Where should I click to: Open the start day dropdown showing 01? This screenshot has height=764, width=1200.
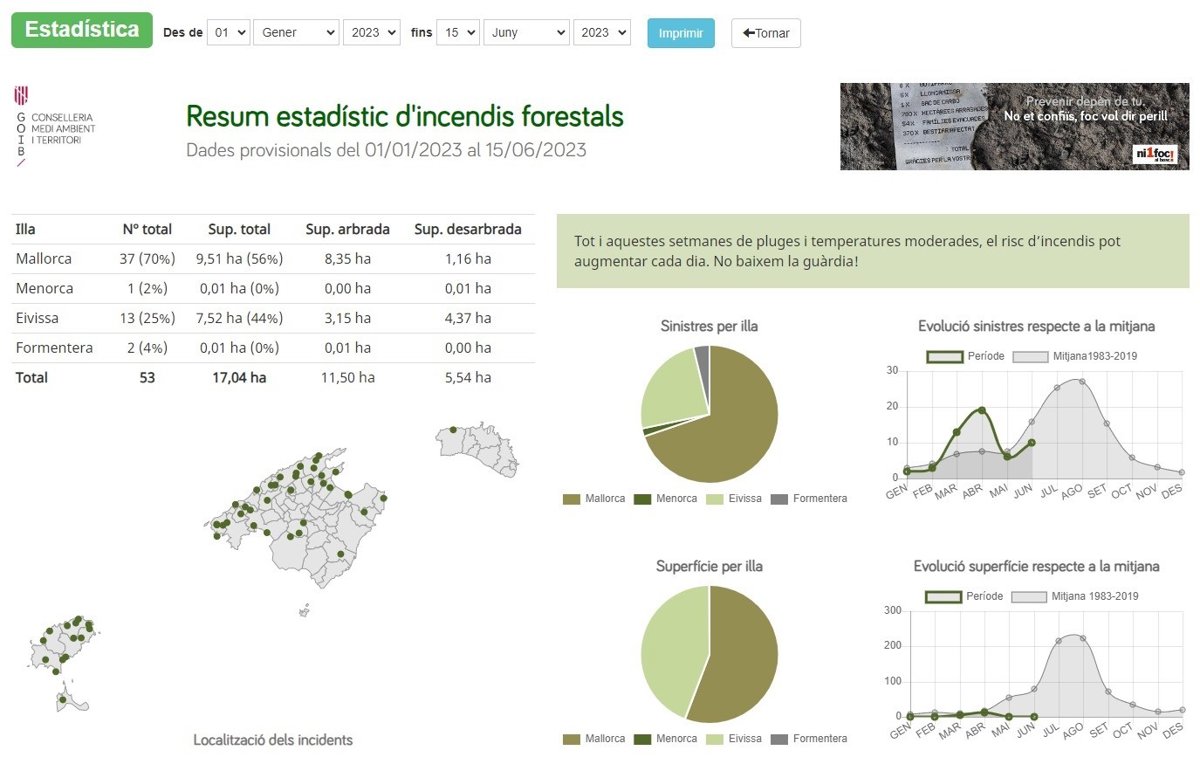[228, 32]
